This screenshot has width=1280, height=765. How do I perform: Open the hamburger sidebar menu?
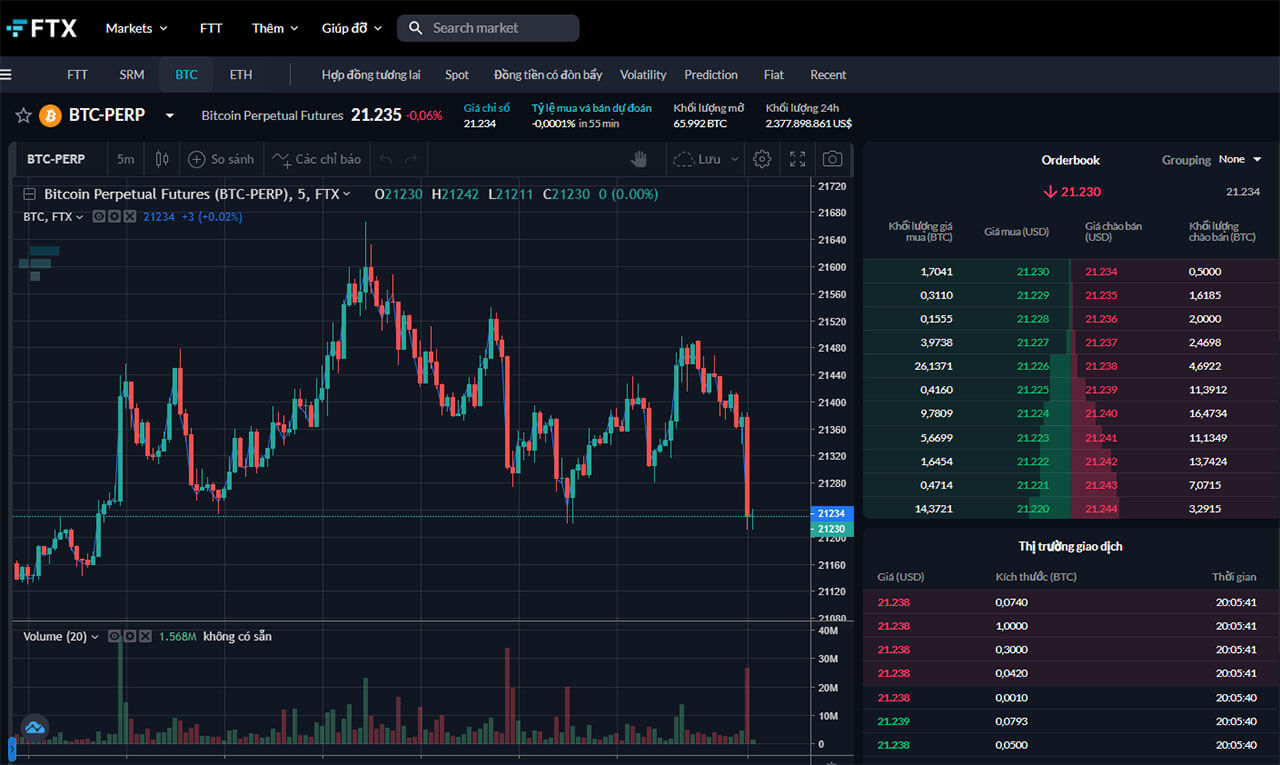[x=6, y=75]
